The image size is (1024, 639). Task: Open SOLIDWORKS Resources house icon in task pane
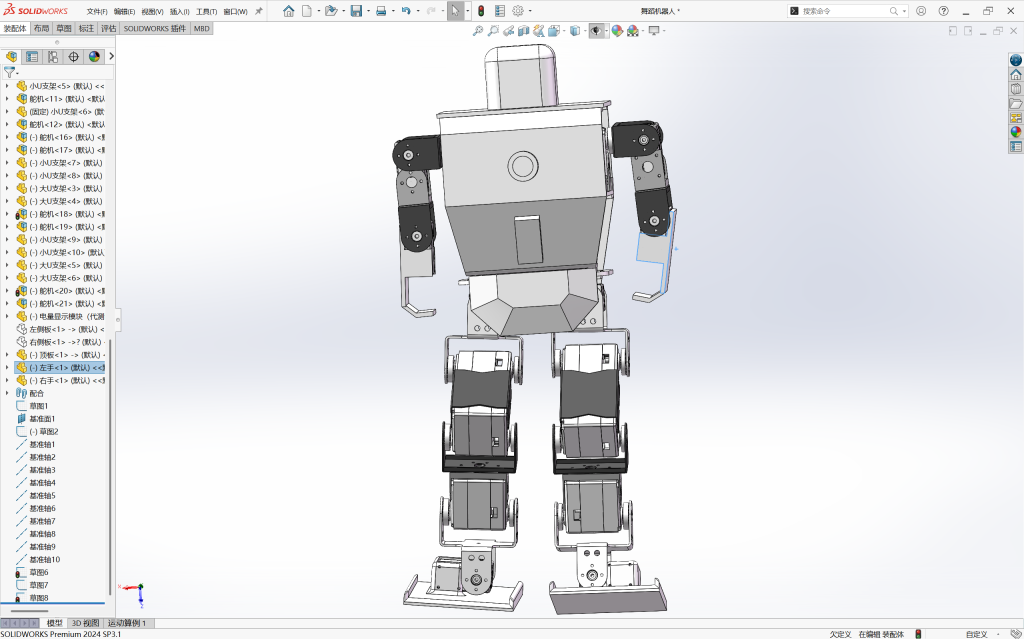pos(1016,74)
